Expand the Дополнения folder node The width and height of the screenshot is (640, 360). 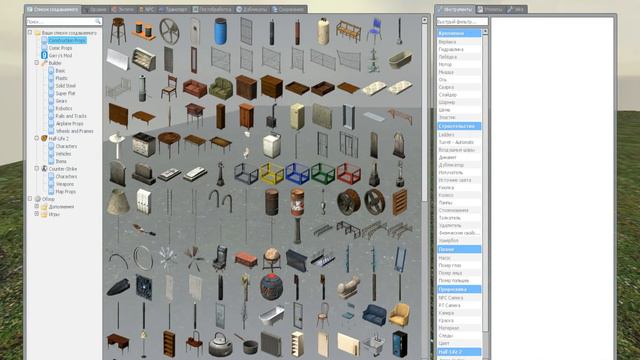[37, 207]
